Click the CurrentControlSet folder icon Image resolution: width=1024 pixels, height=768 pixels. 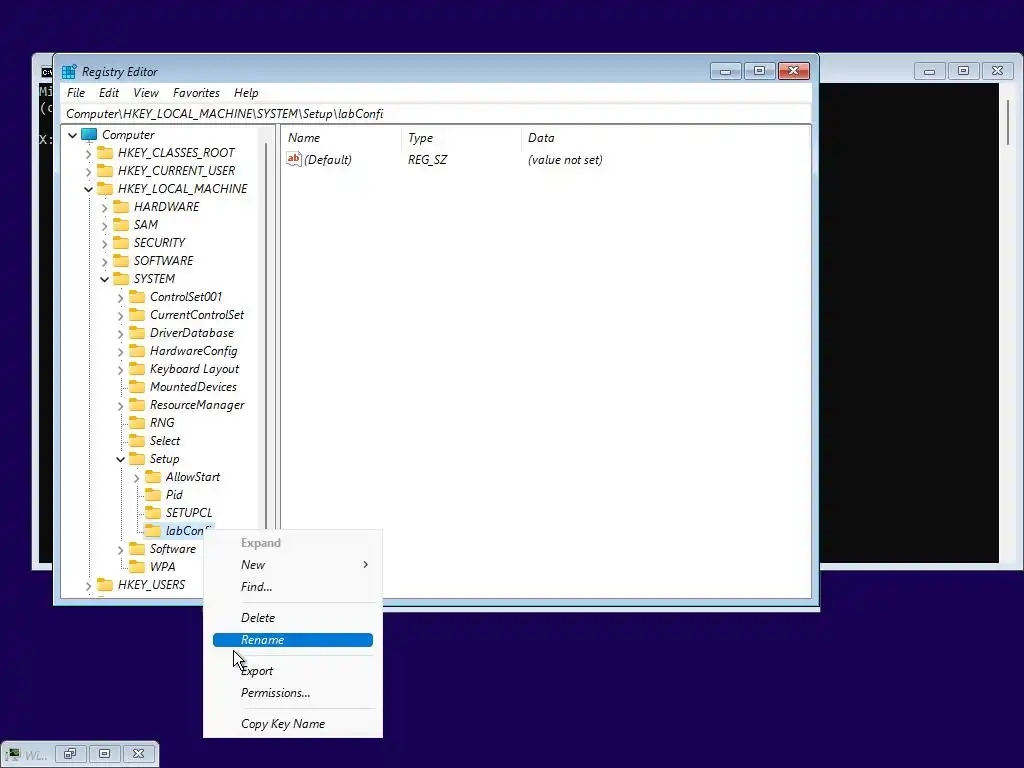click(x=137, y=315)
